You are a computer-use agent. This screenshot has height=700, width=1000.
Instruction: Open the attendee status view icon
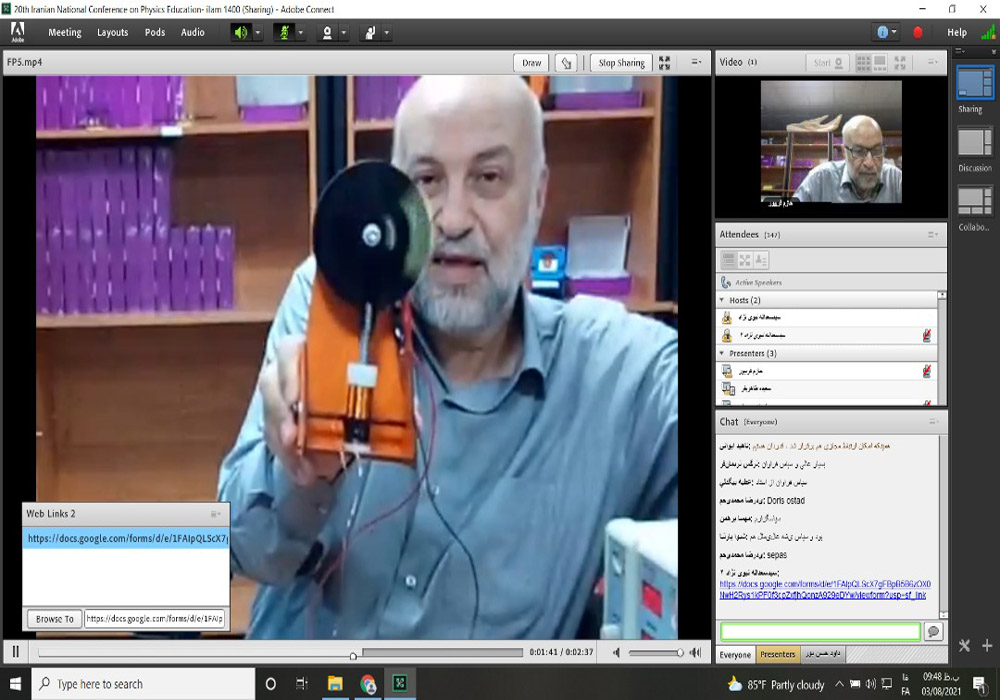point(761,260)
